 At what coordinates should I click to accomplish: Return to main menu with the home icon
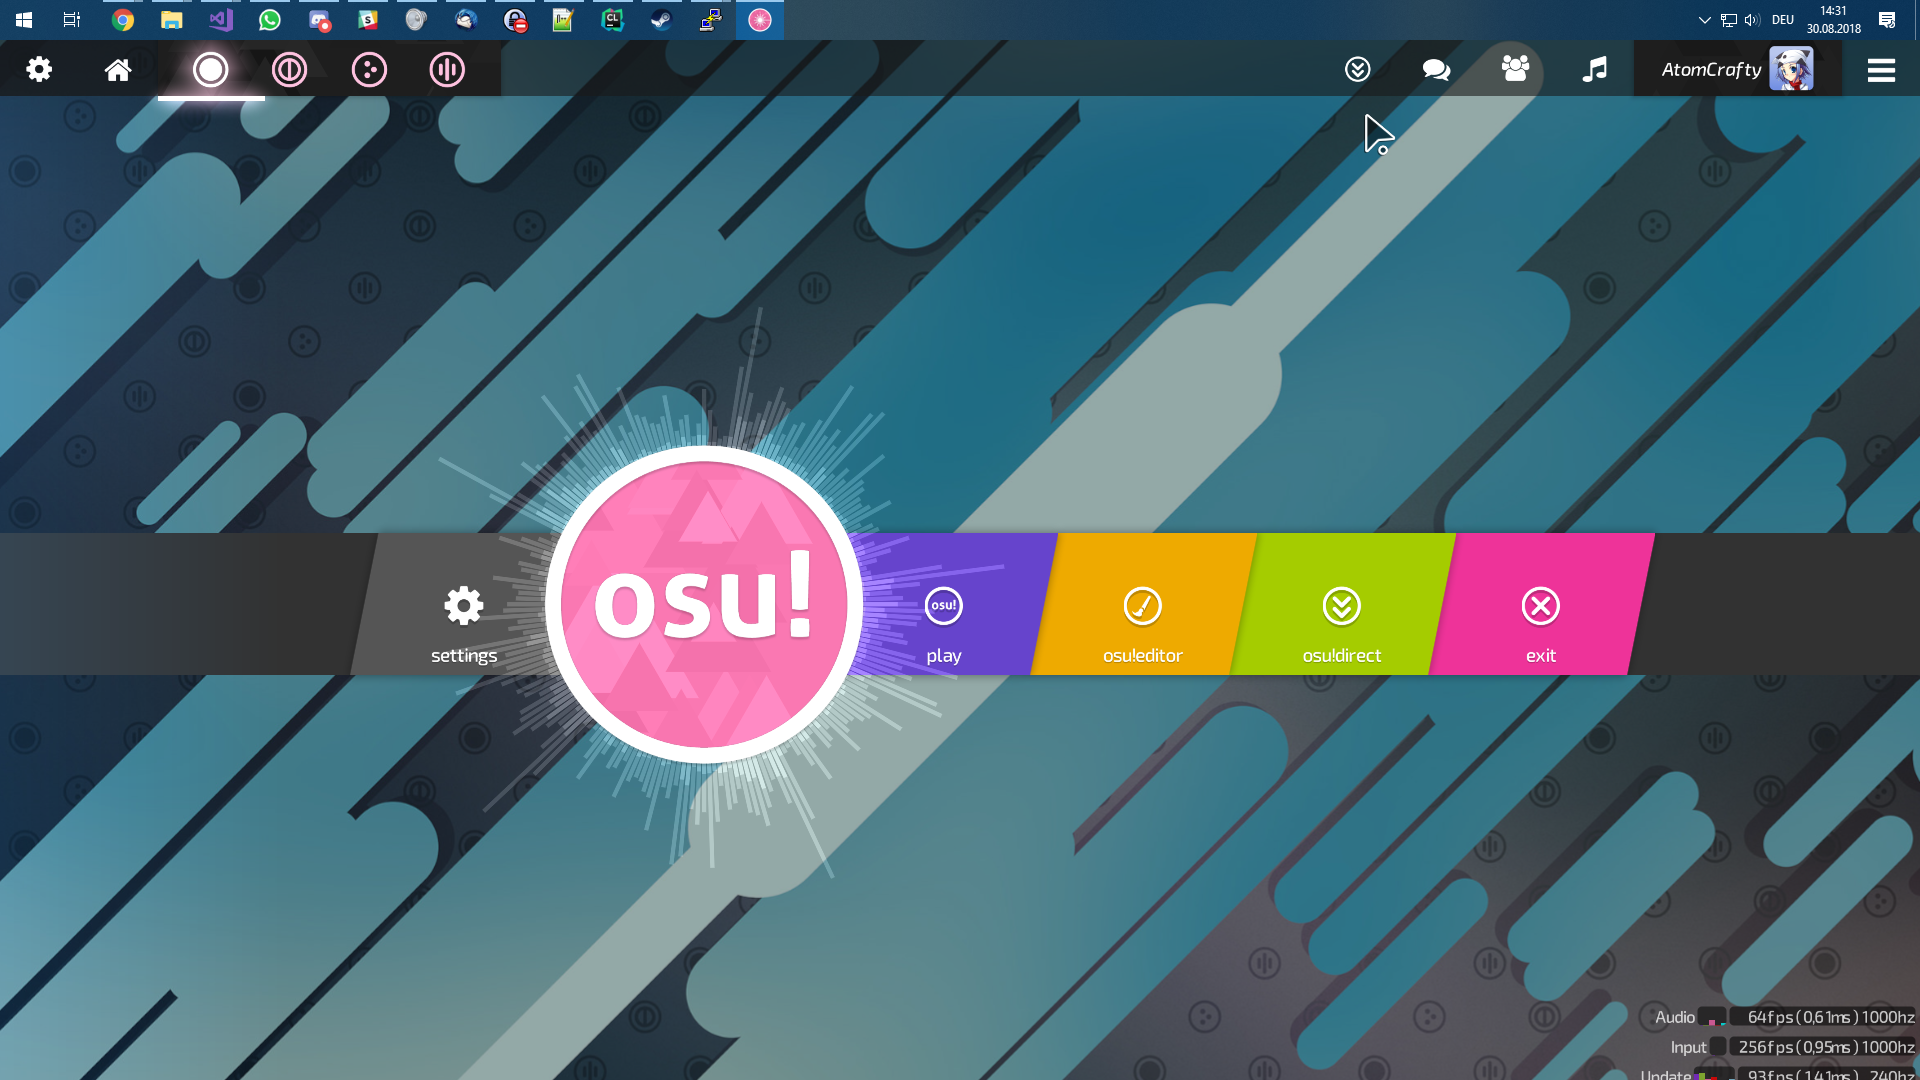pos(117,69)
